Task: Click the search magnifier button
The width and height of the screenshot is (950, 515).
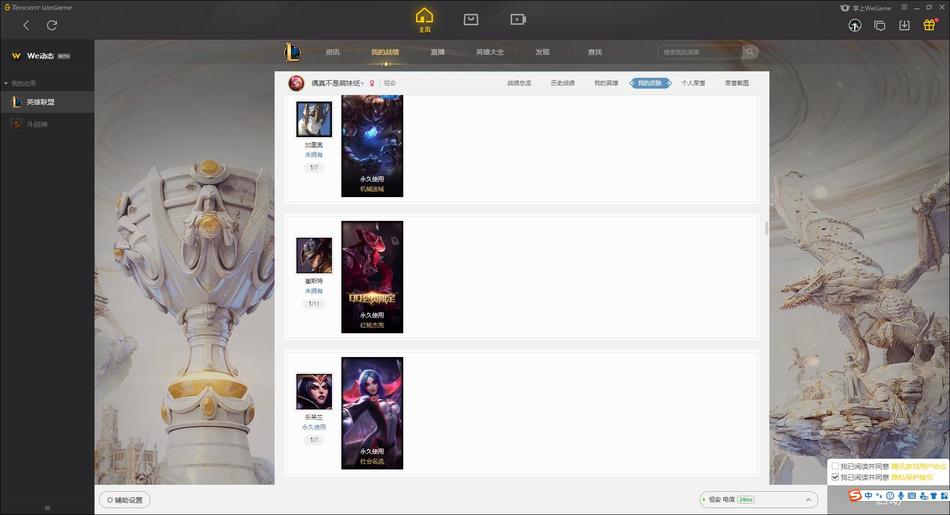Action: click(x=749, y=52)
